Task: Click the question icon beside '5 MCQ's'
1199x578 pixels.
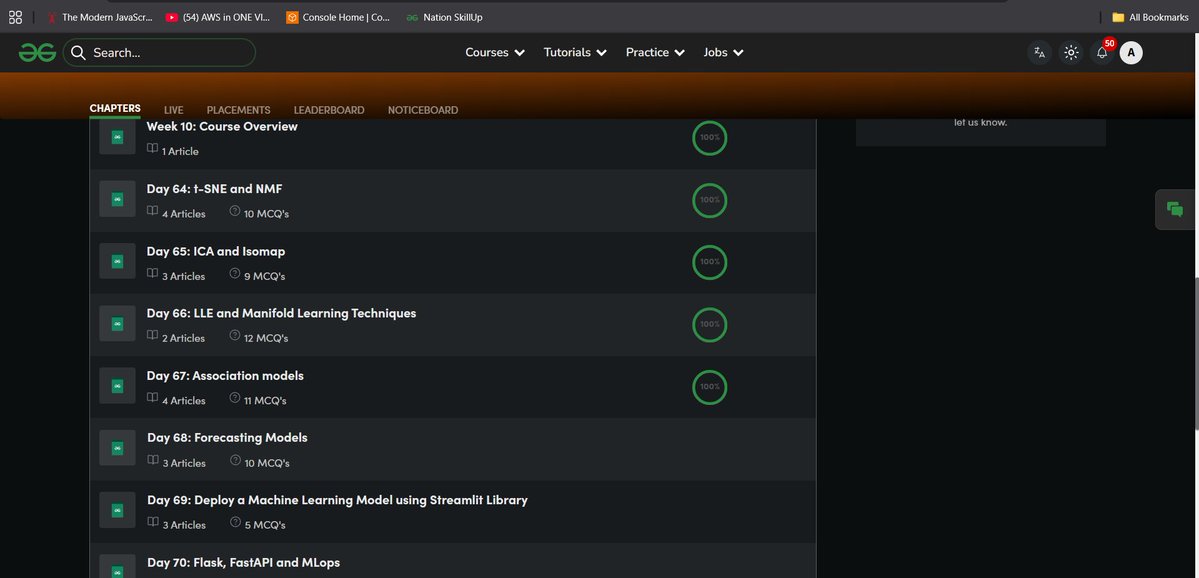Action: (235, 522)
